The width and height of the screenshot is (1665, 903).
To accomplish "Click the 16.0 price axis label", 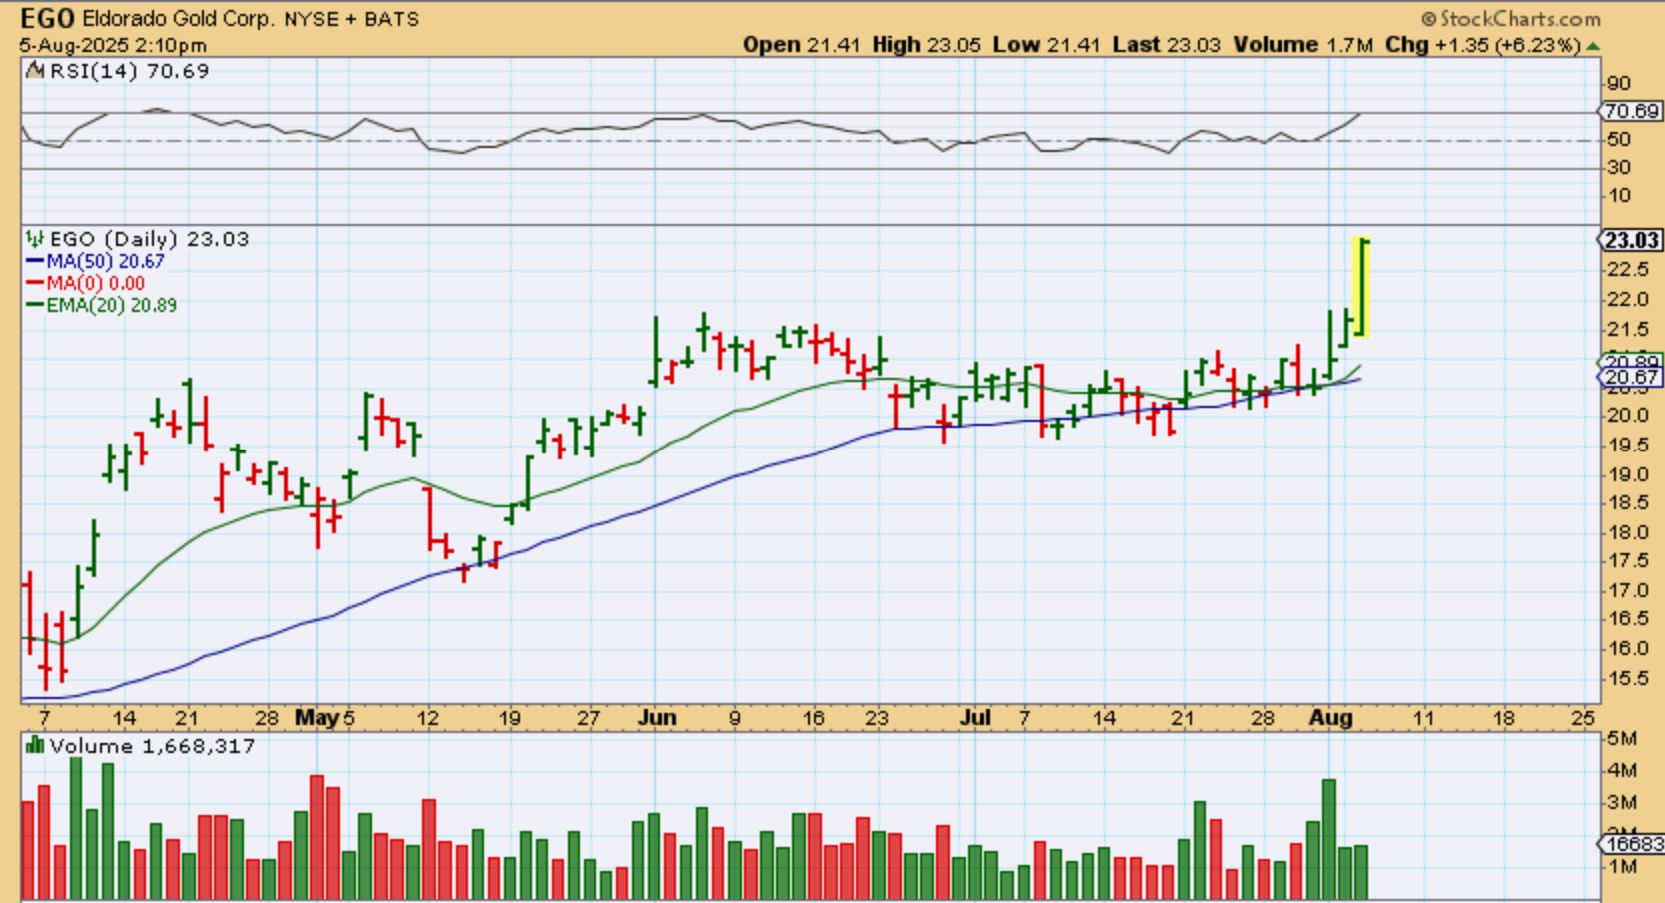I will (x=1627, y=649).
